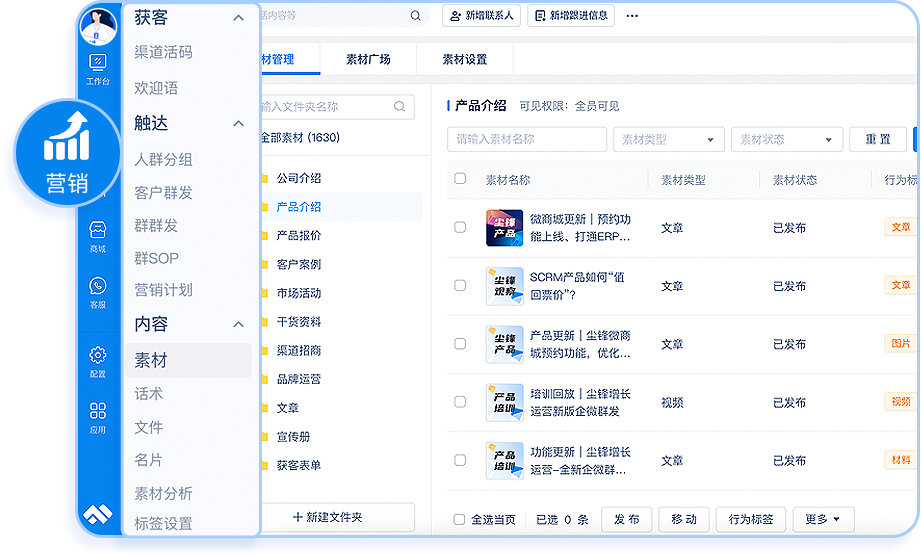
Task: Open 营销计划 menu item
Action: [x=163, y=290]
